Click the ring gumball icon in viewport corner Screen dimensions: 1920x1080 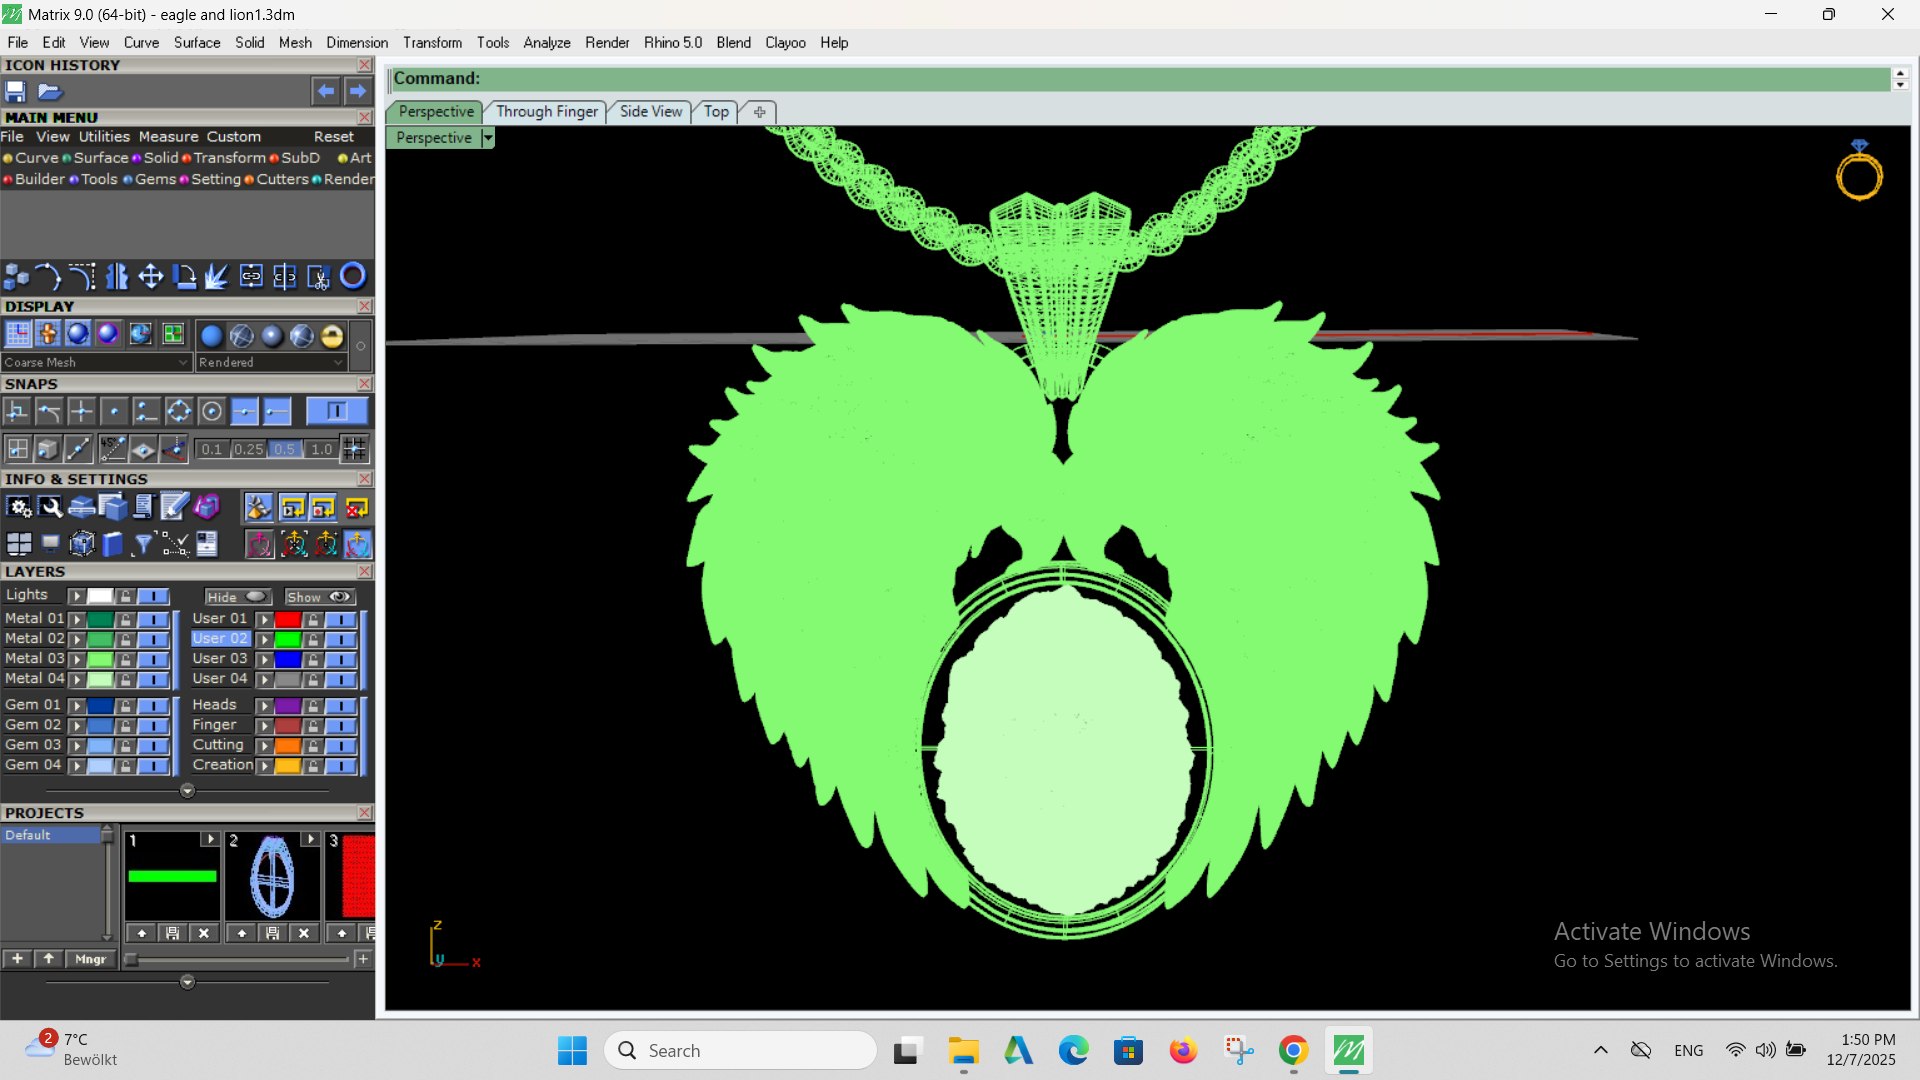point(1859,172)
